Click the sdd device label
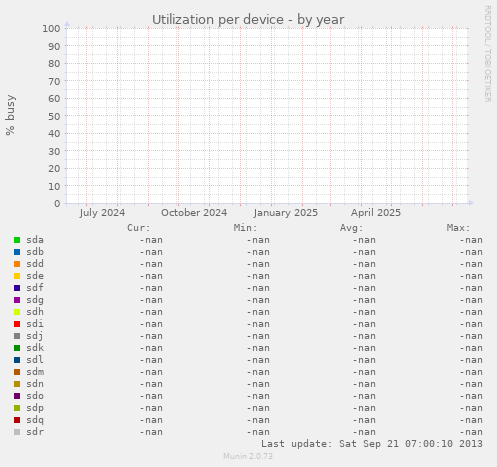 (x=35, y=264)
